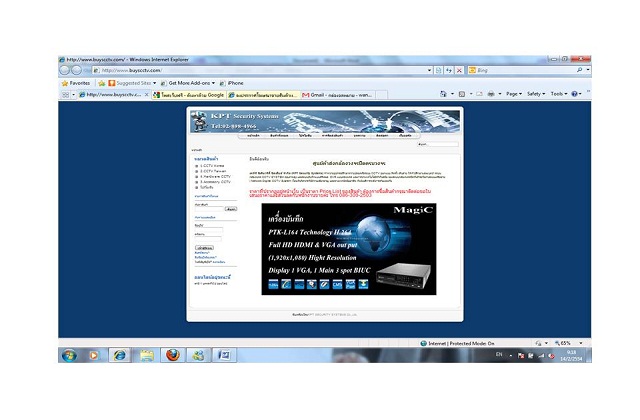Click the network signal tray icon
Image resolution: width=640 pixels, height=420 pixels.
click(x=542, y=356)
